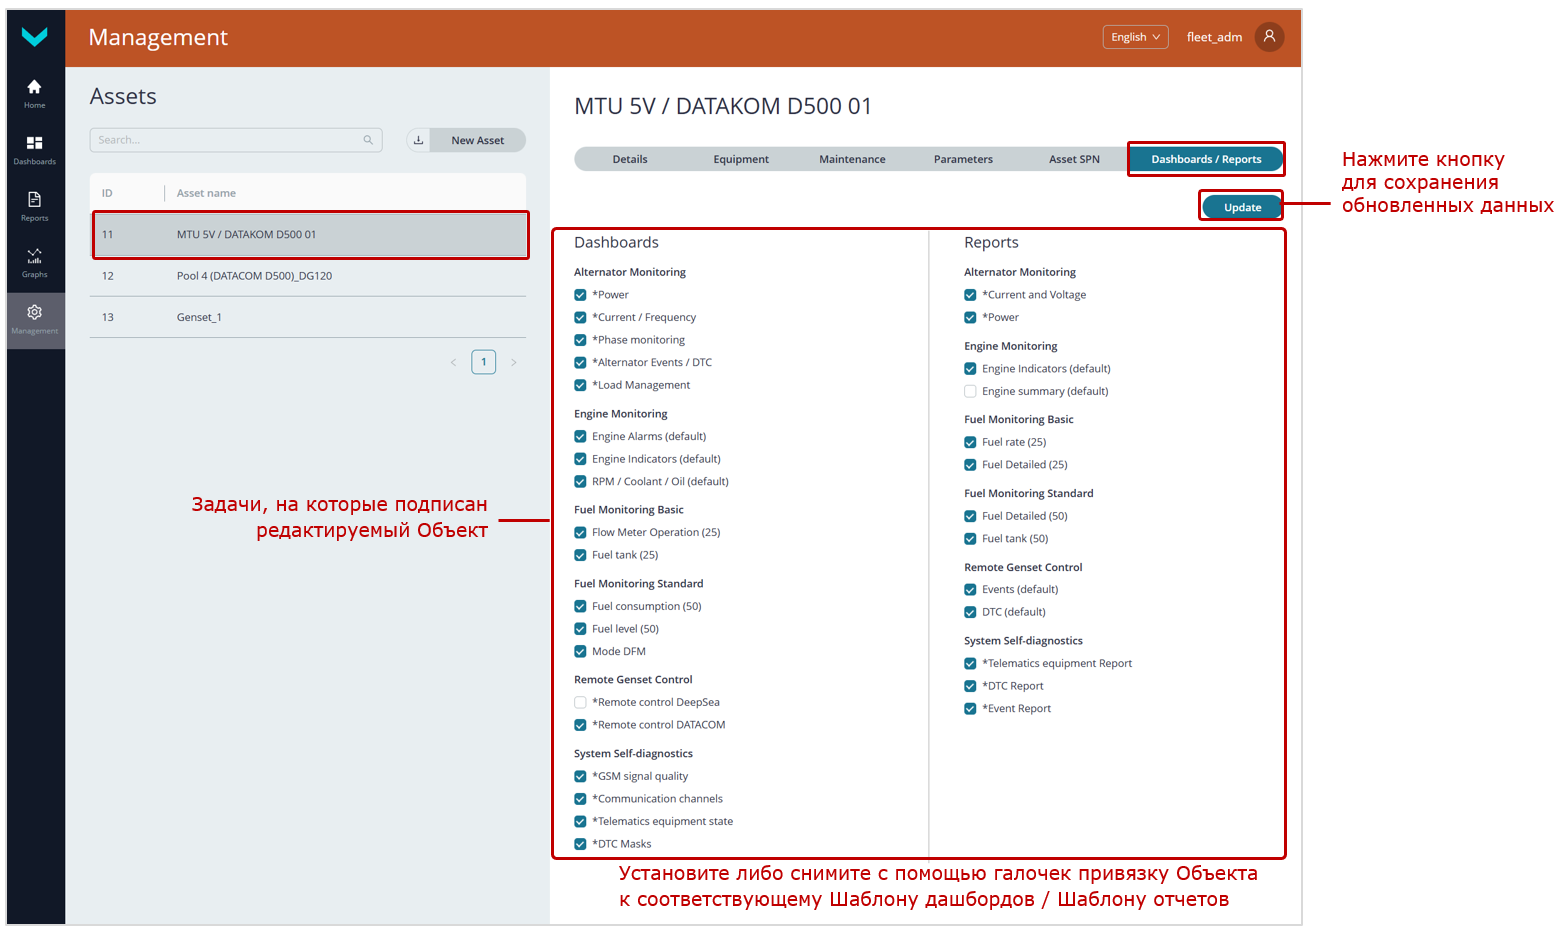Go to Reports in the sidebar
1564x937 pixels.
coord(34,201)
